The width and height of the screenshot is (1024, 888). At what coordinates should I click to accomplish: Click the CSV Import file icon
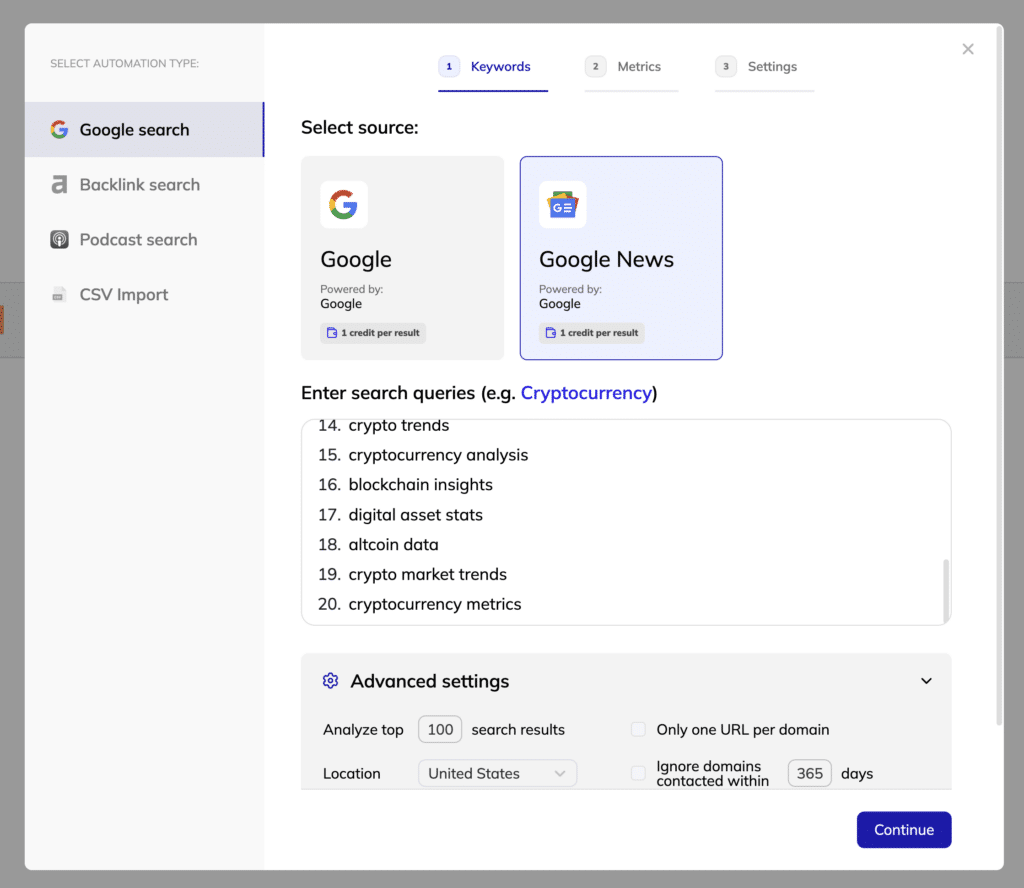coord(59,294)
